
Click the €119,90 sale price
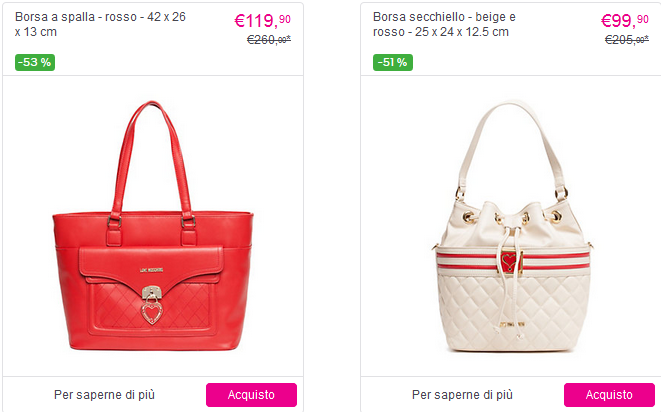click(x=263, y=20)
